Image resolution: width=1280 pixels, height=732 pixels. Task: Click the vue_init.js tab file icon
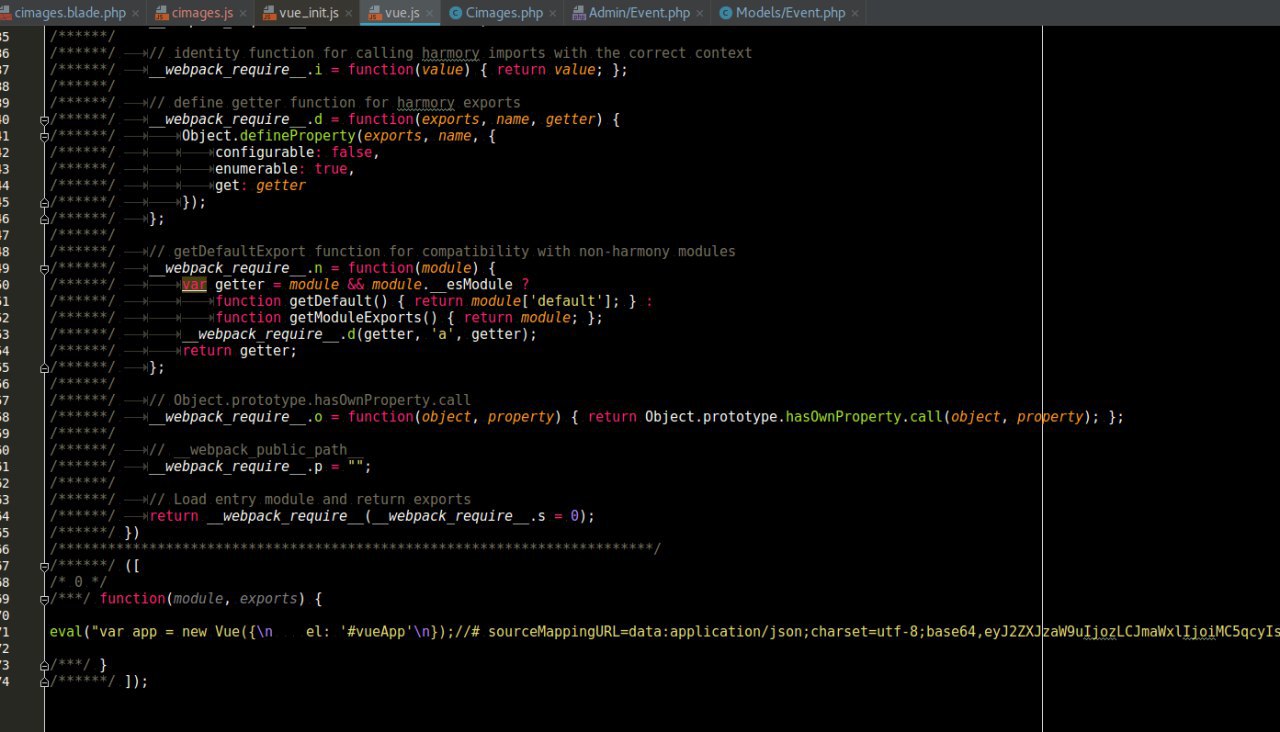[x=268, y=13]
